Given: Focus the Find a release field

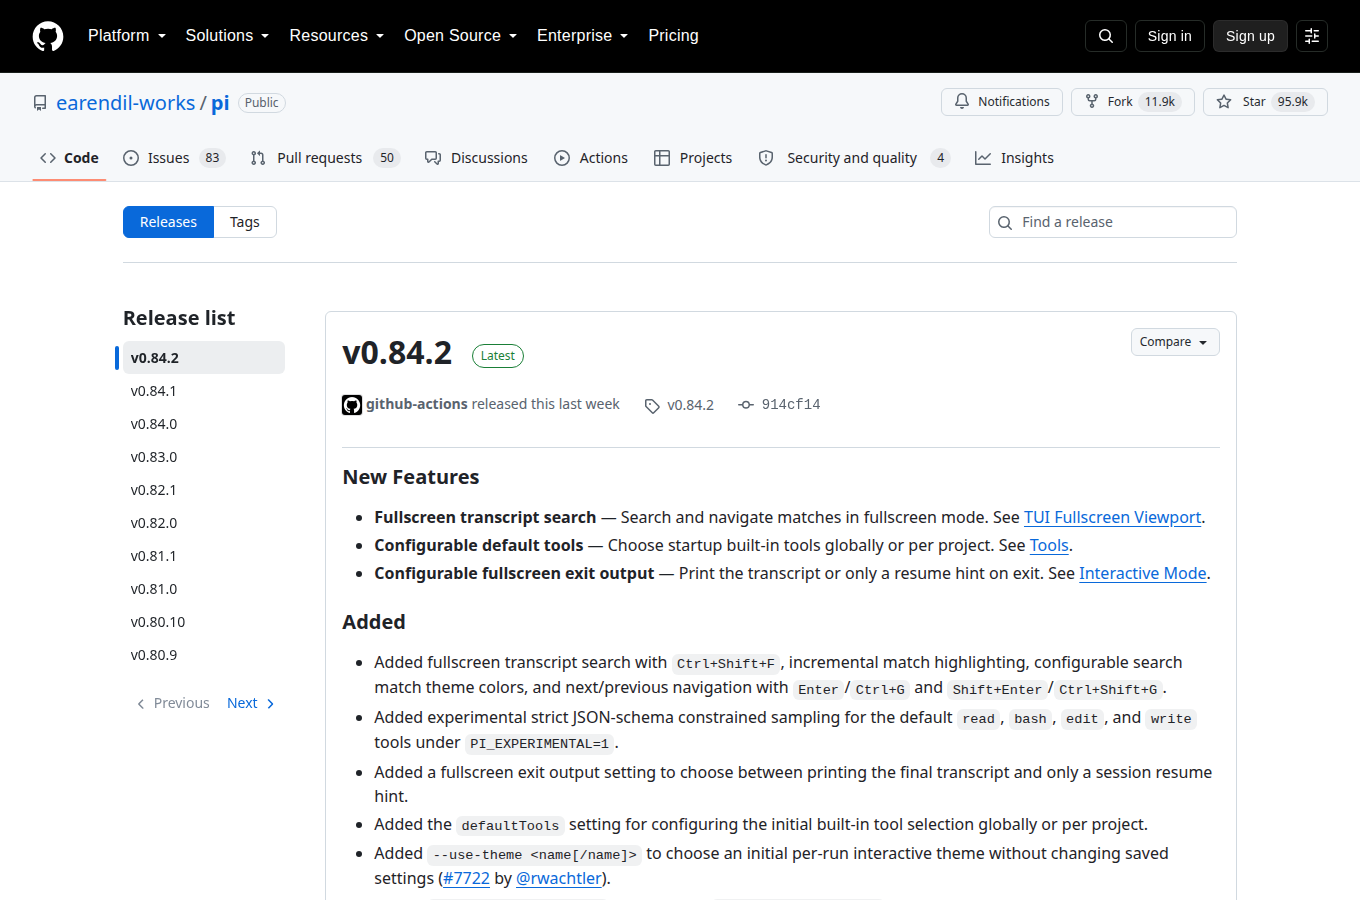Looking at the screenshot, I should [1113, 222].
